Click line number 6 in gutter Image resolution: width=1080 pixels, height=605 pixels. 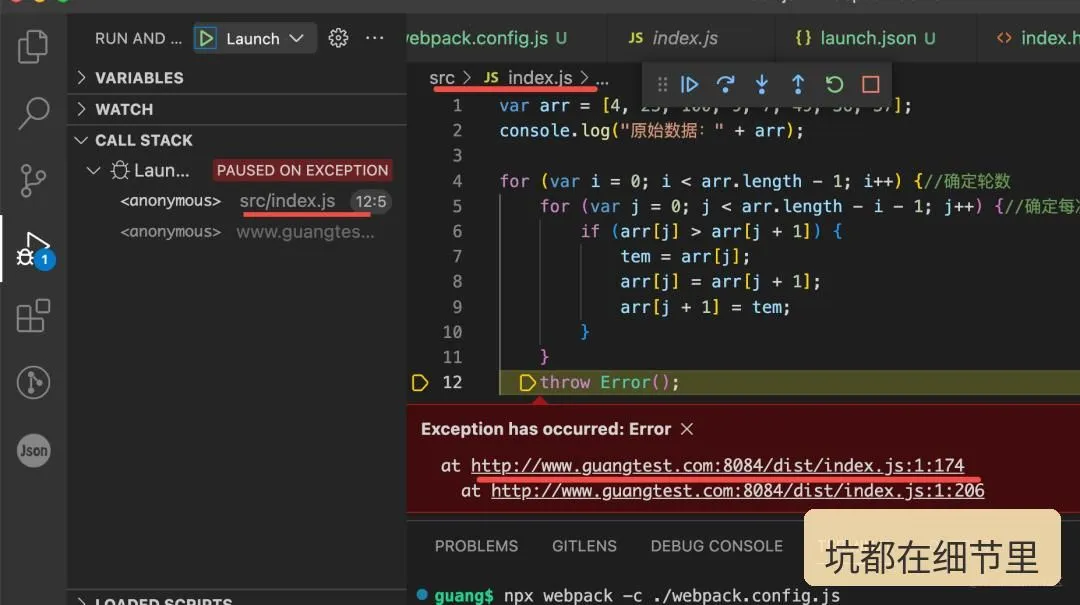(x=457, y=232)
